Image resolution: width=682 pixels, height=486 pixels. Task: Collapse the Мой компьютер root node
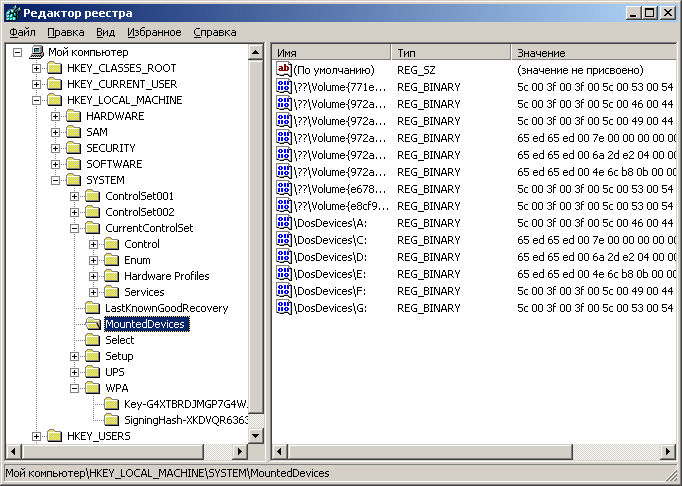point(17,53)
